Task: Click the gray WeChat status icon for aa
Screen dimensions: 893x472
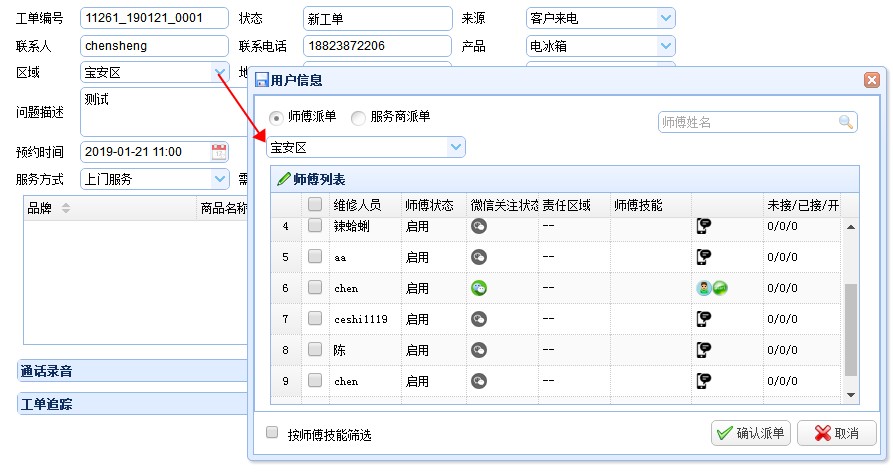Action: 479,257
